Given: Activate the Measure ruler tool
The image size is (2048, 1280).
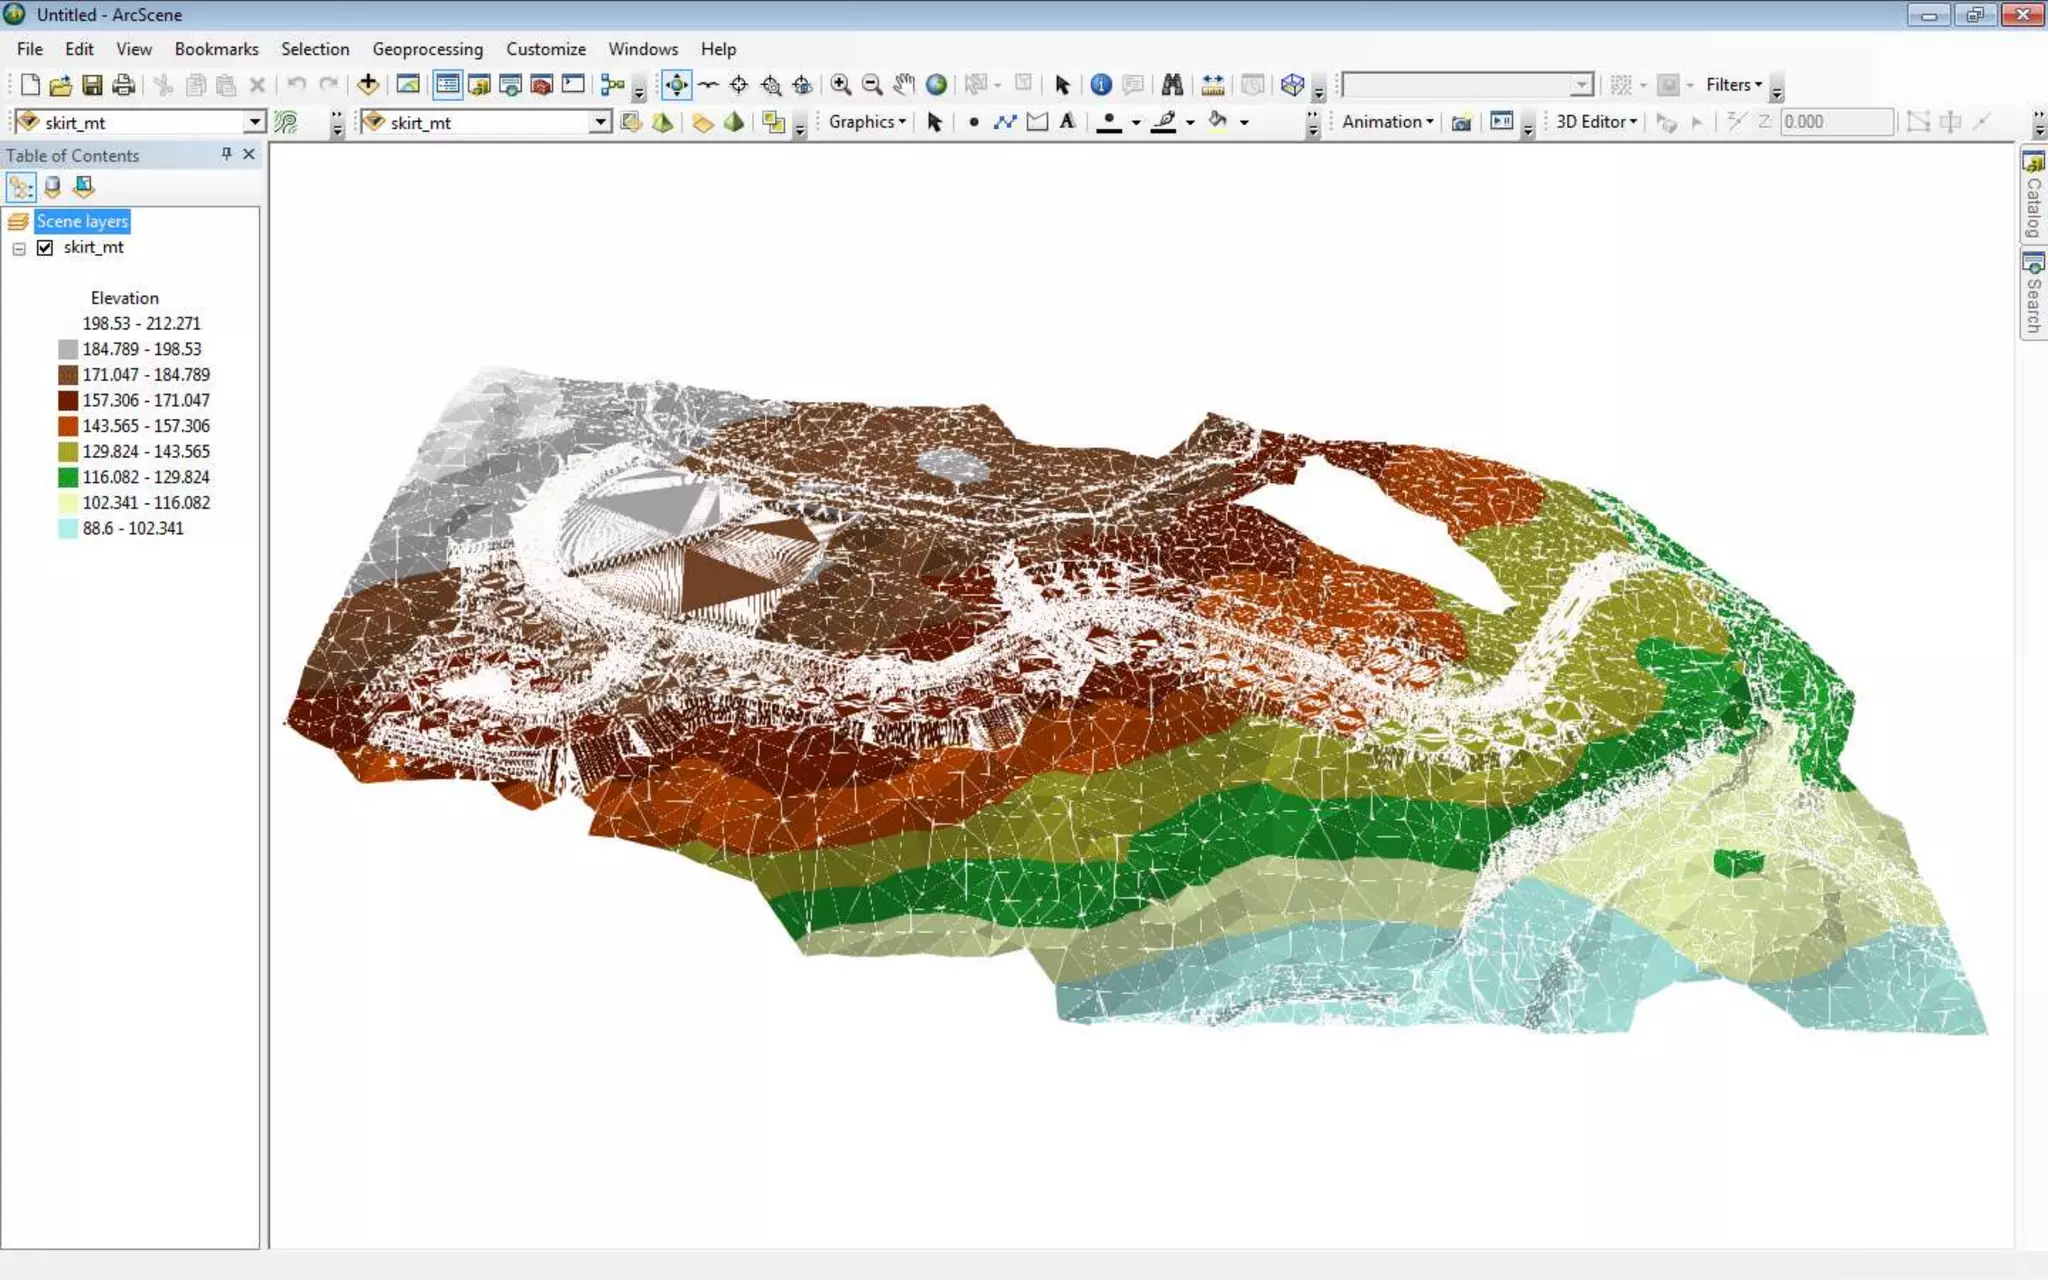Looking at the screenshot, I should tap(1213, 85).
